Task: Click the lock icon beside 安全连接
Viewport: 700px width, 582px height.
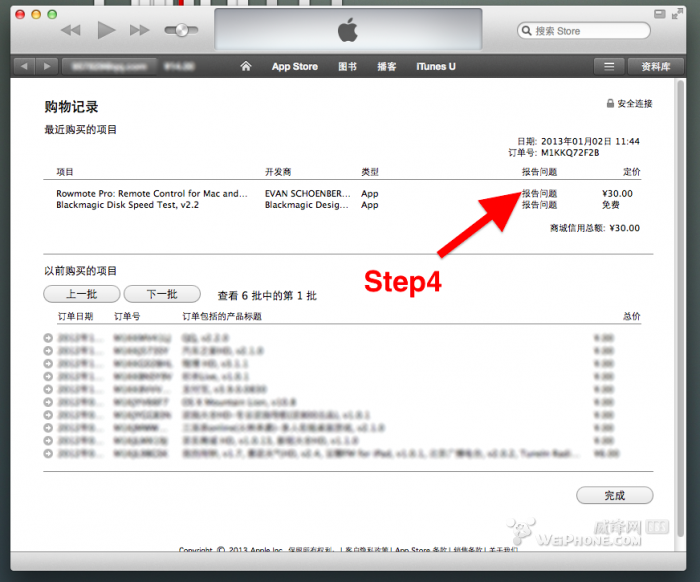Action: (610, 104)
